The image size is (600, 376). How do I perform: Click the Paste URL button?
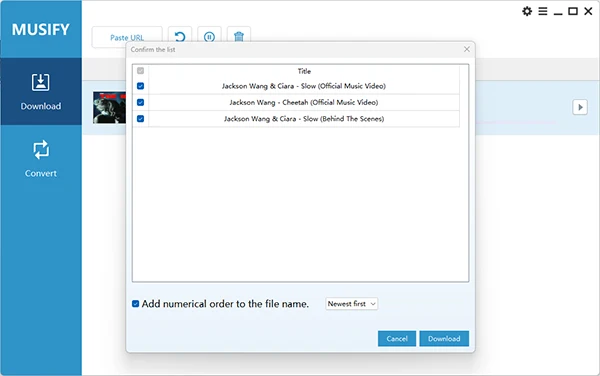tap(127, 37)
